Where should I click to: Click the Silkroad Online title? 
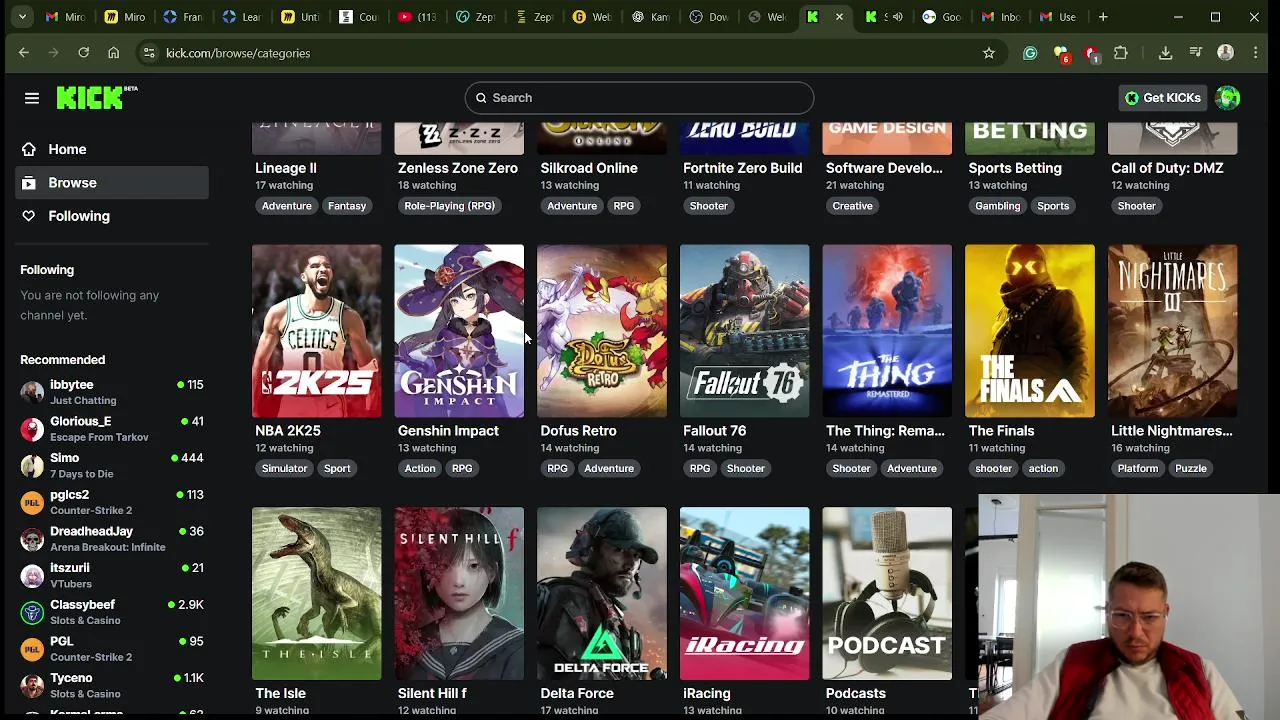[589, 168]
